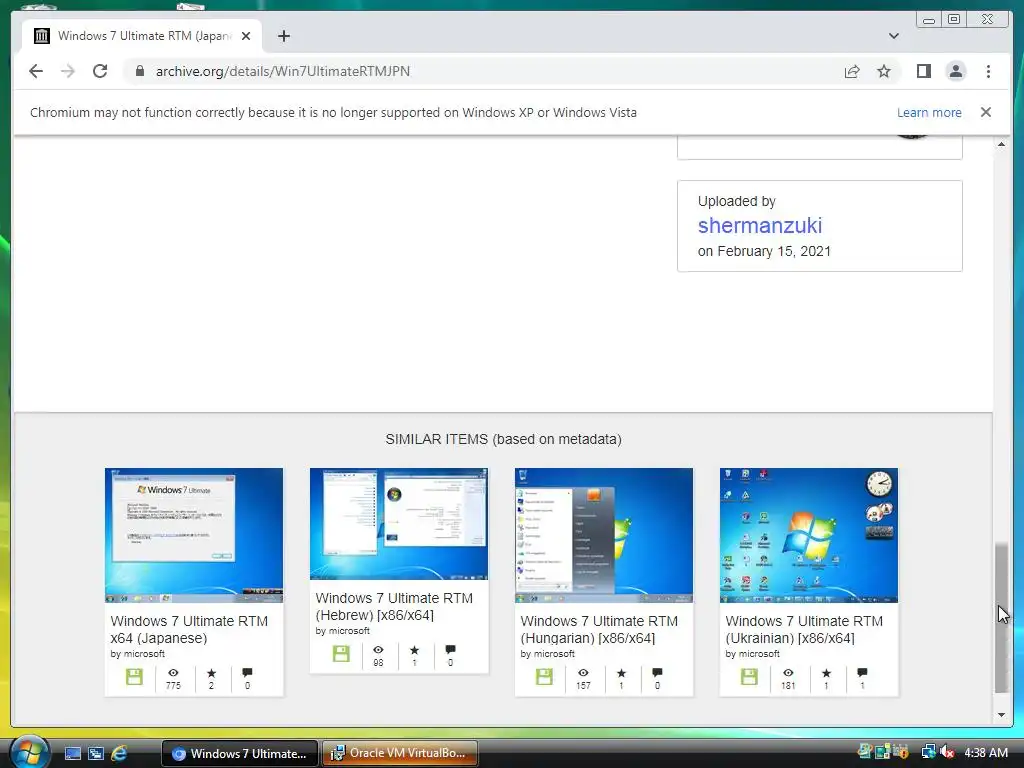Click views eye icon on Ukrainian card
The height and width of the screenshot is (768, 1024).
point(788,673)
